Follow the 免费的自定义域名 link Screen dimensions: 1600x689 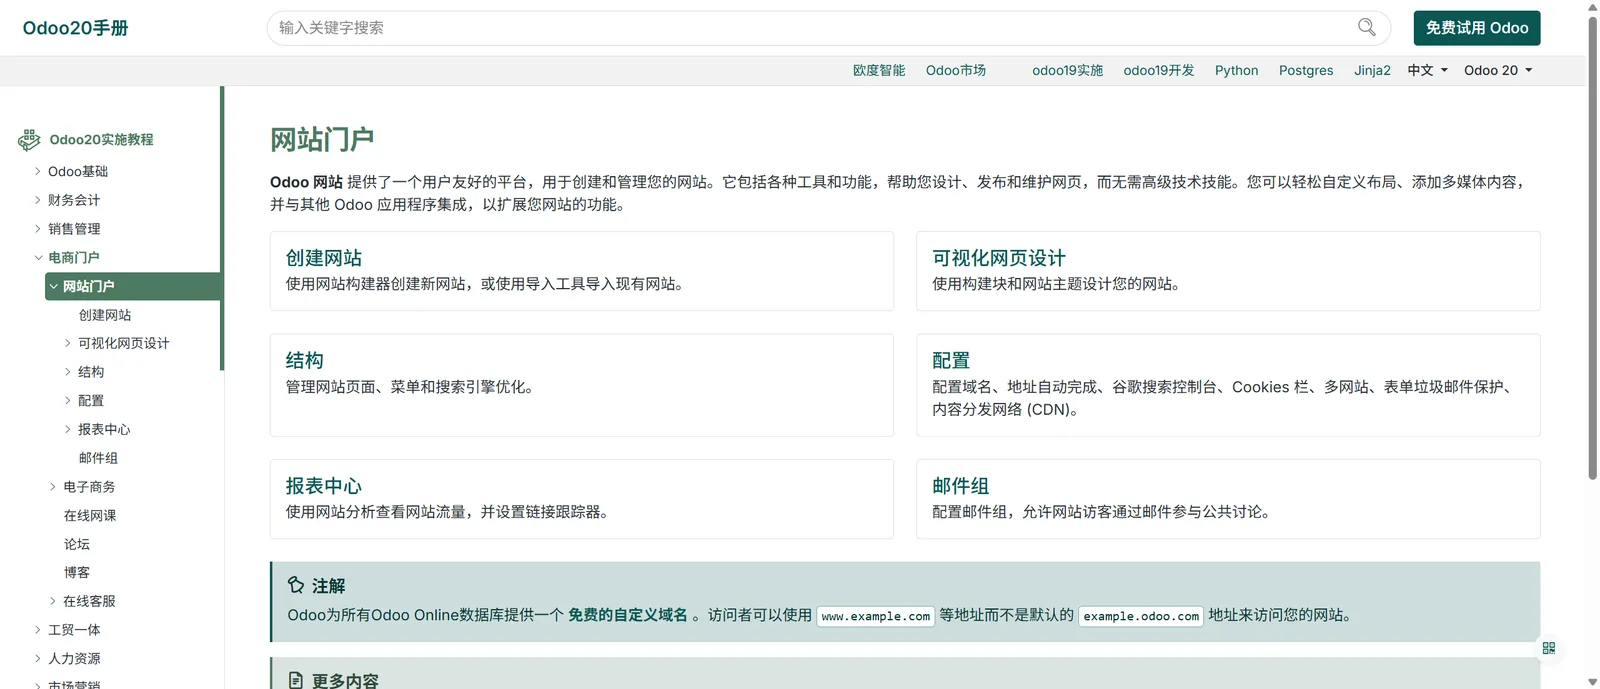click(628, 615)
